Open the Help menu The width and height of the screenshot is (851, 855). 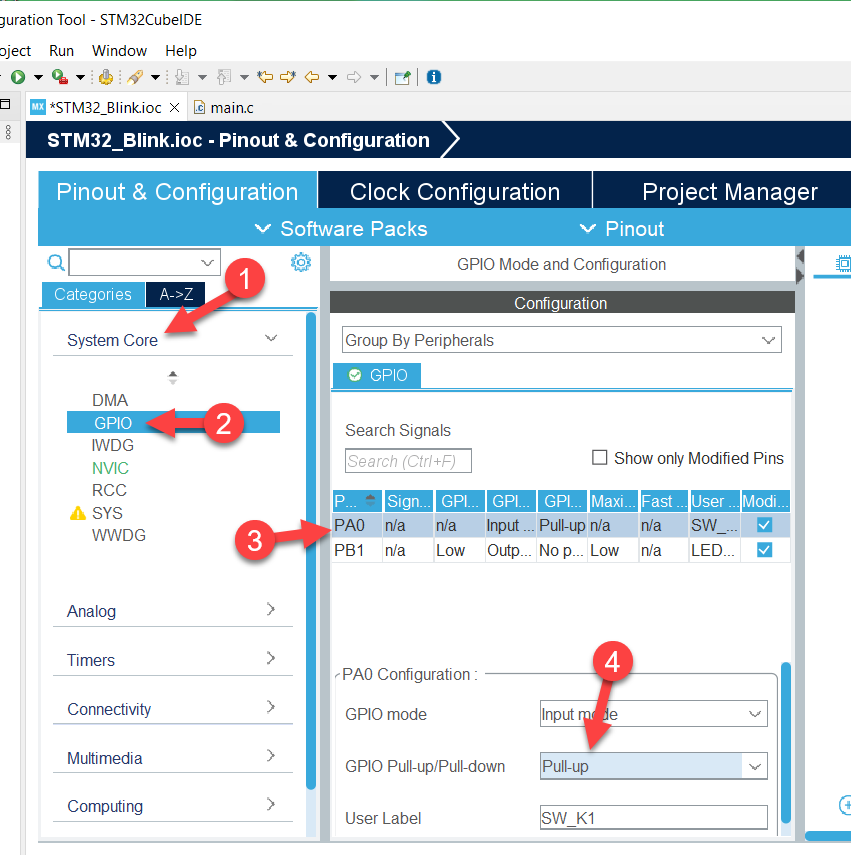click(x=181, y=51)
